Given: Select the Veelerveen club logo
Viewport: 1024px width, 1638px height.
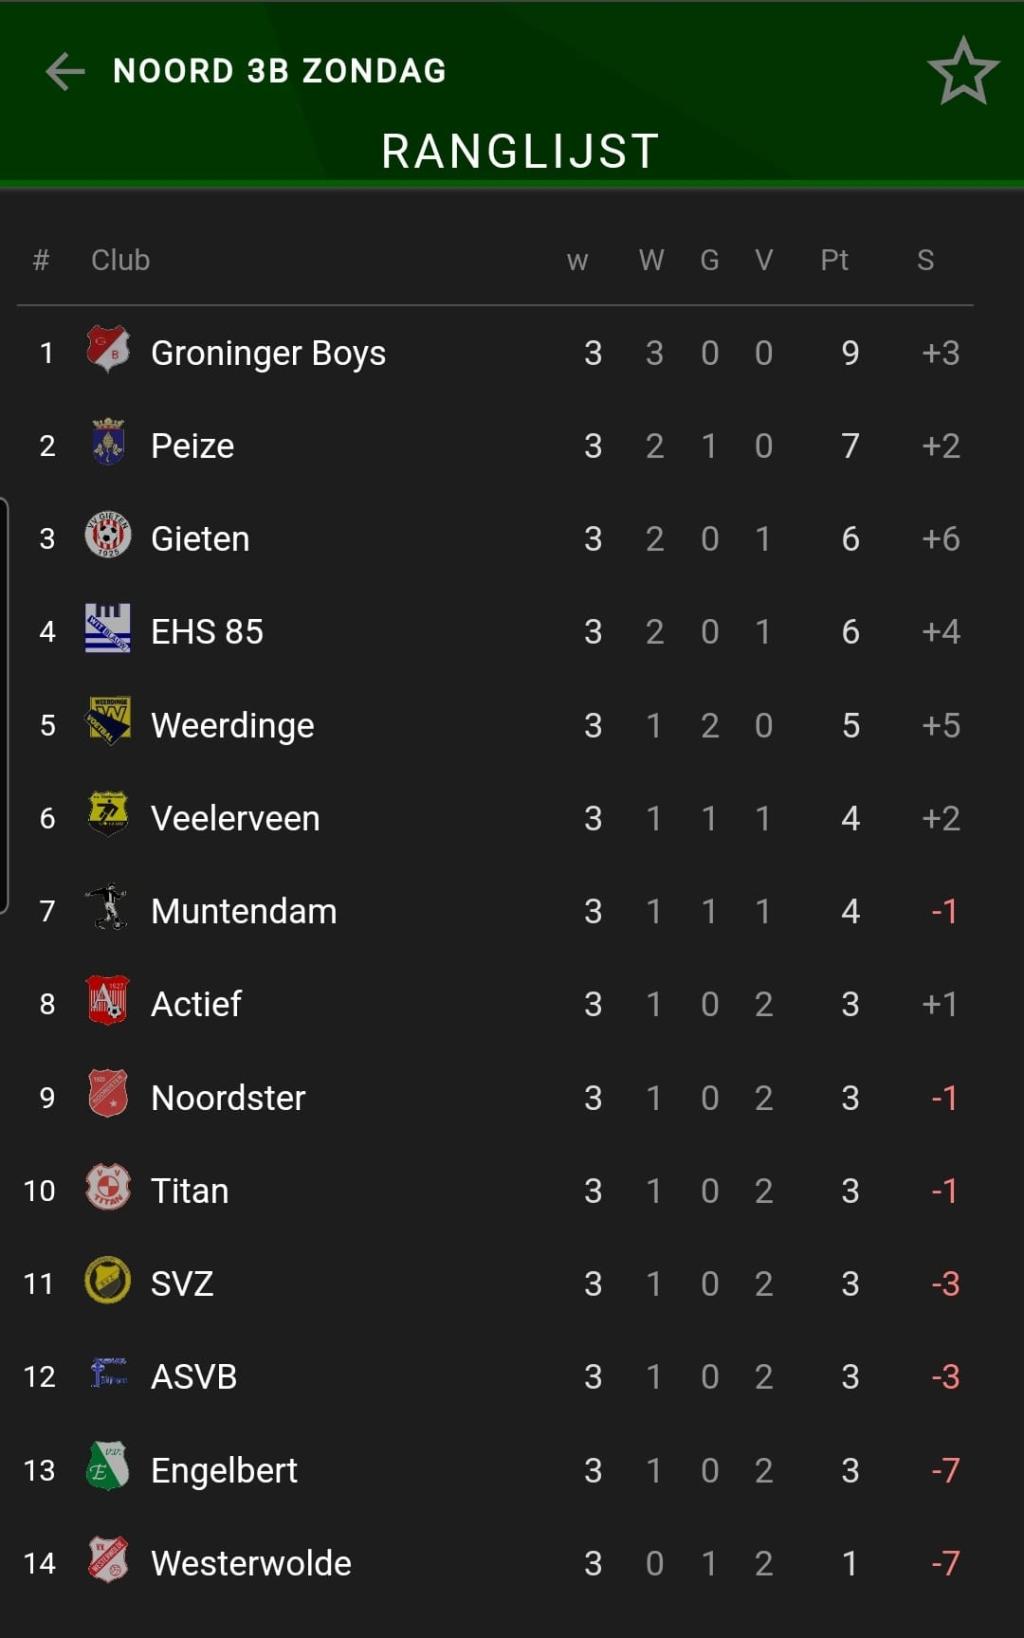Looking at the screenshot, I should [x=108, y=815].
